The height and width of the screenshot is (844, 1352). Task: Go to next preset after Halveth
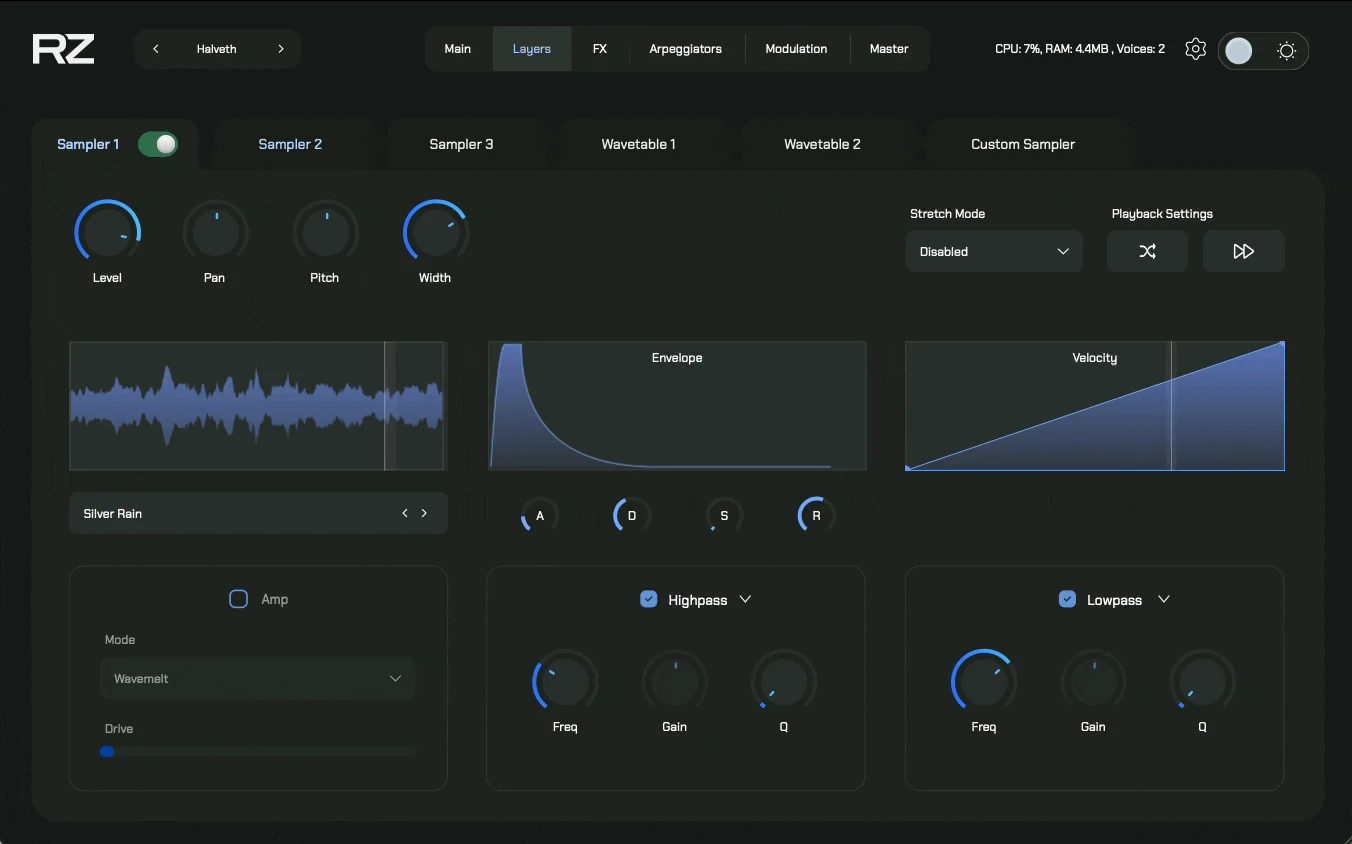click(x=281, y=49)
